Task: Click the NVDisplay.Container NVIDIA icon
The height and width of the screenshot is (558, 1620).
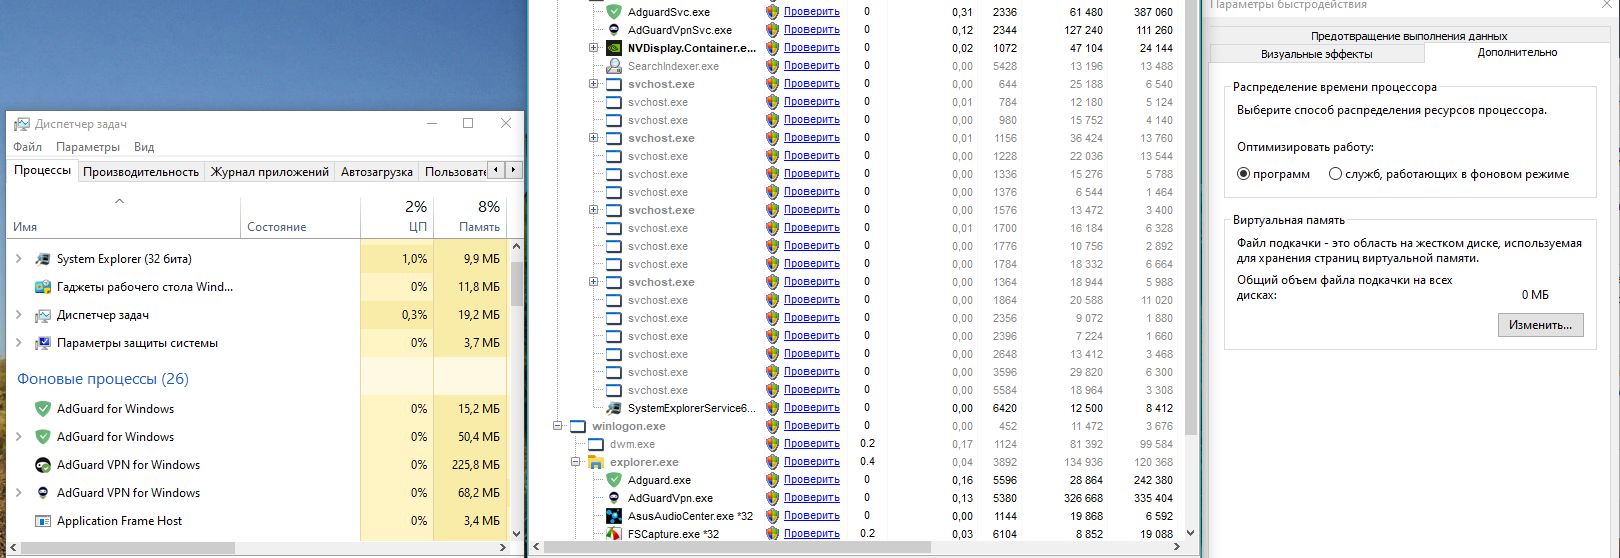Action: click(614, 48)
